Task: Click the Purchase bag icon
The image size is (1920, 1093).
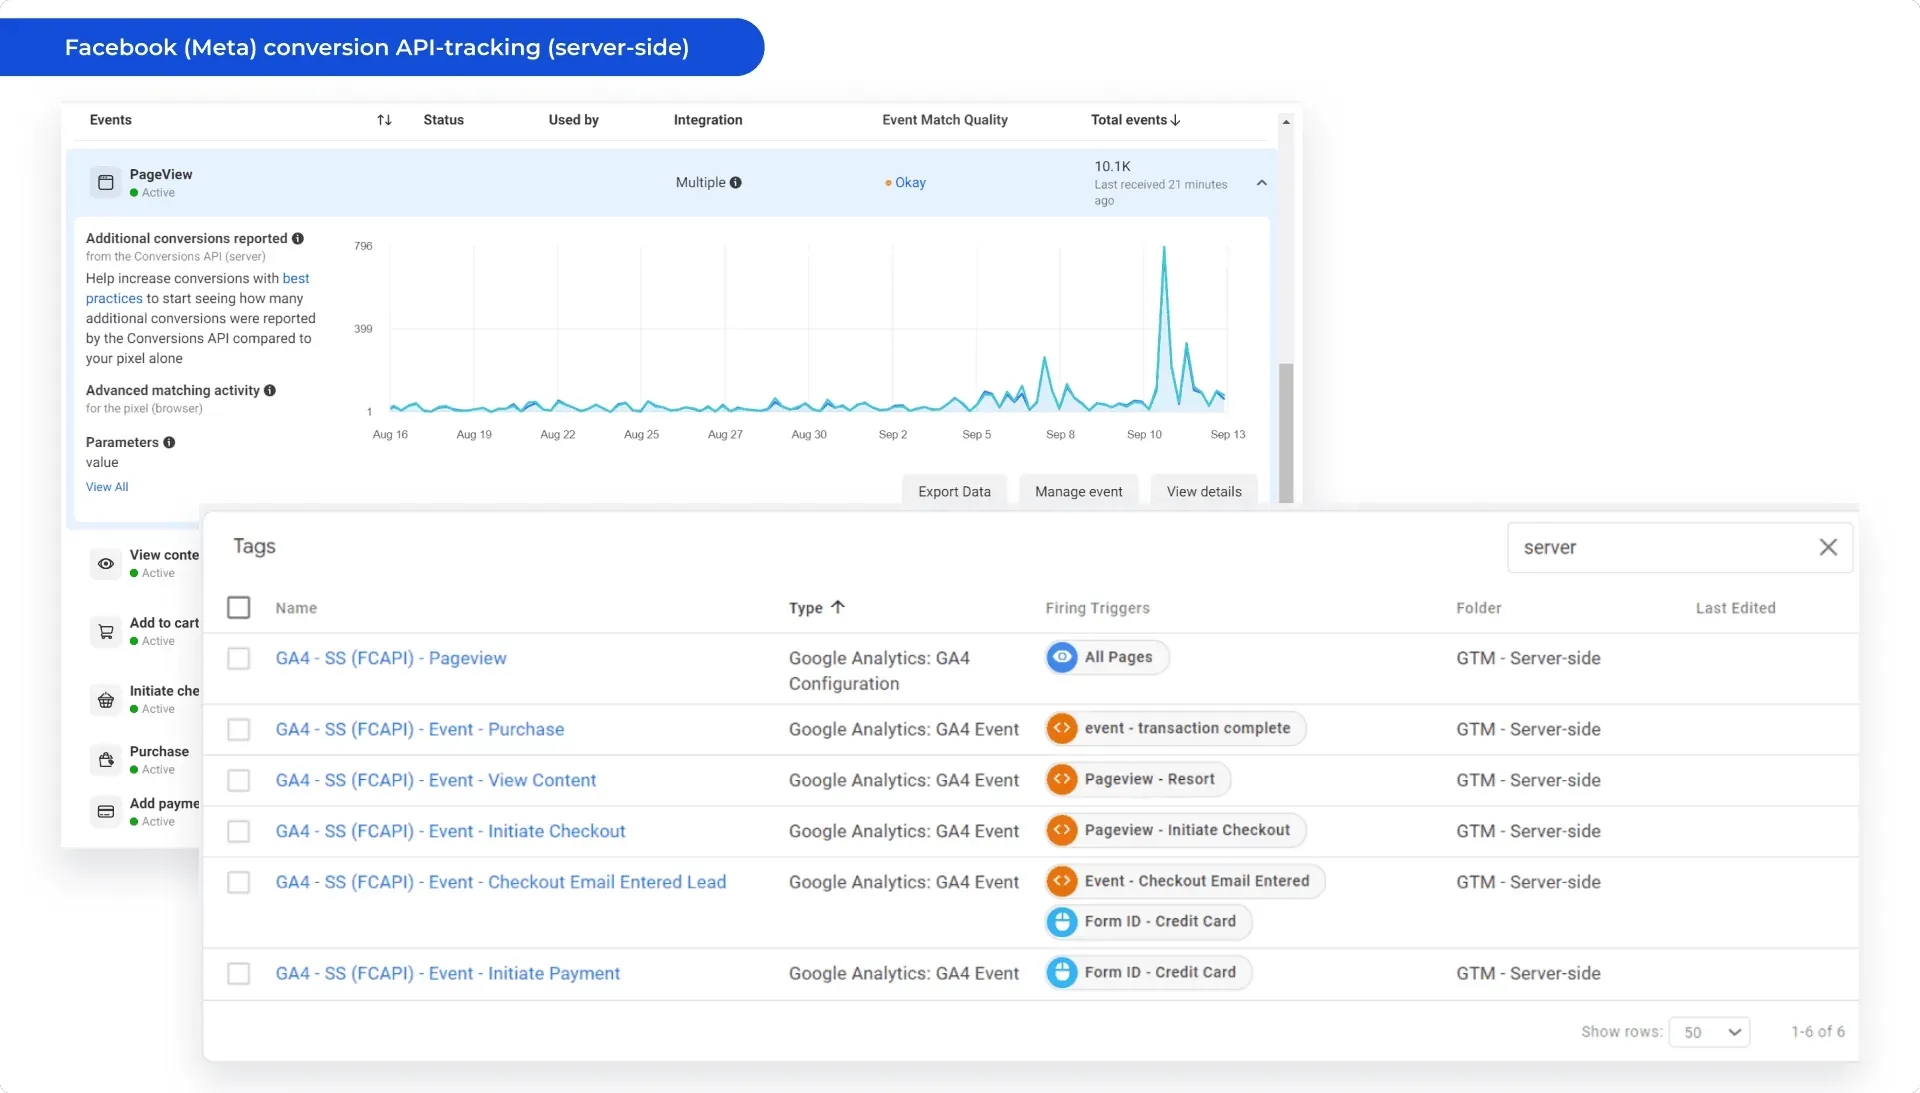Action: click(x=106, y=760)
